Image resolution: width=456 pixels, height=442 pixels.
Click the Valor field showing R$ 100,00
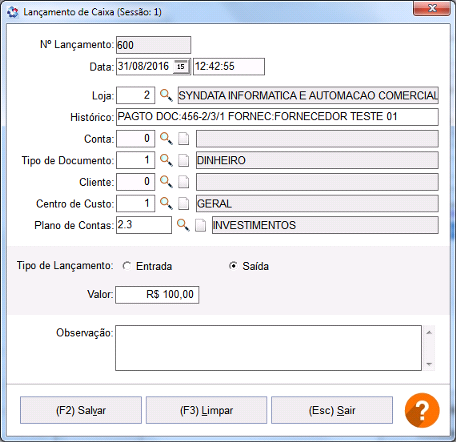pyautogui.click(x=157, y=295)
